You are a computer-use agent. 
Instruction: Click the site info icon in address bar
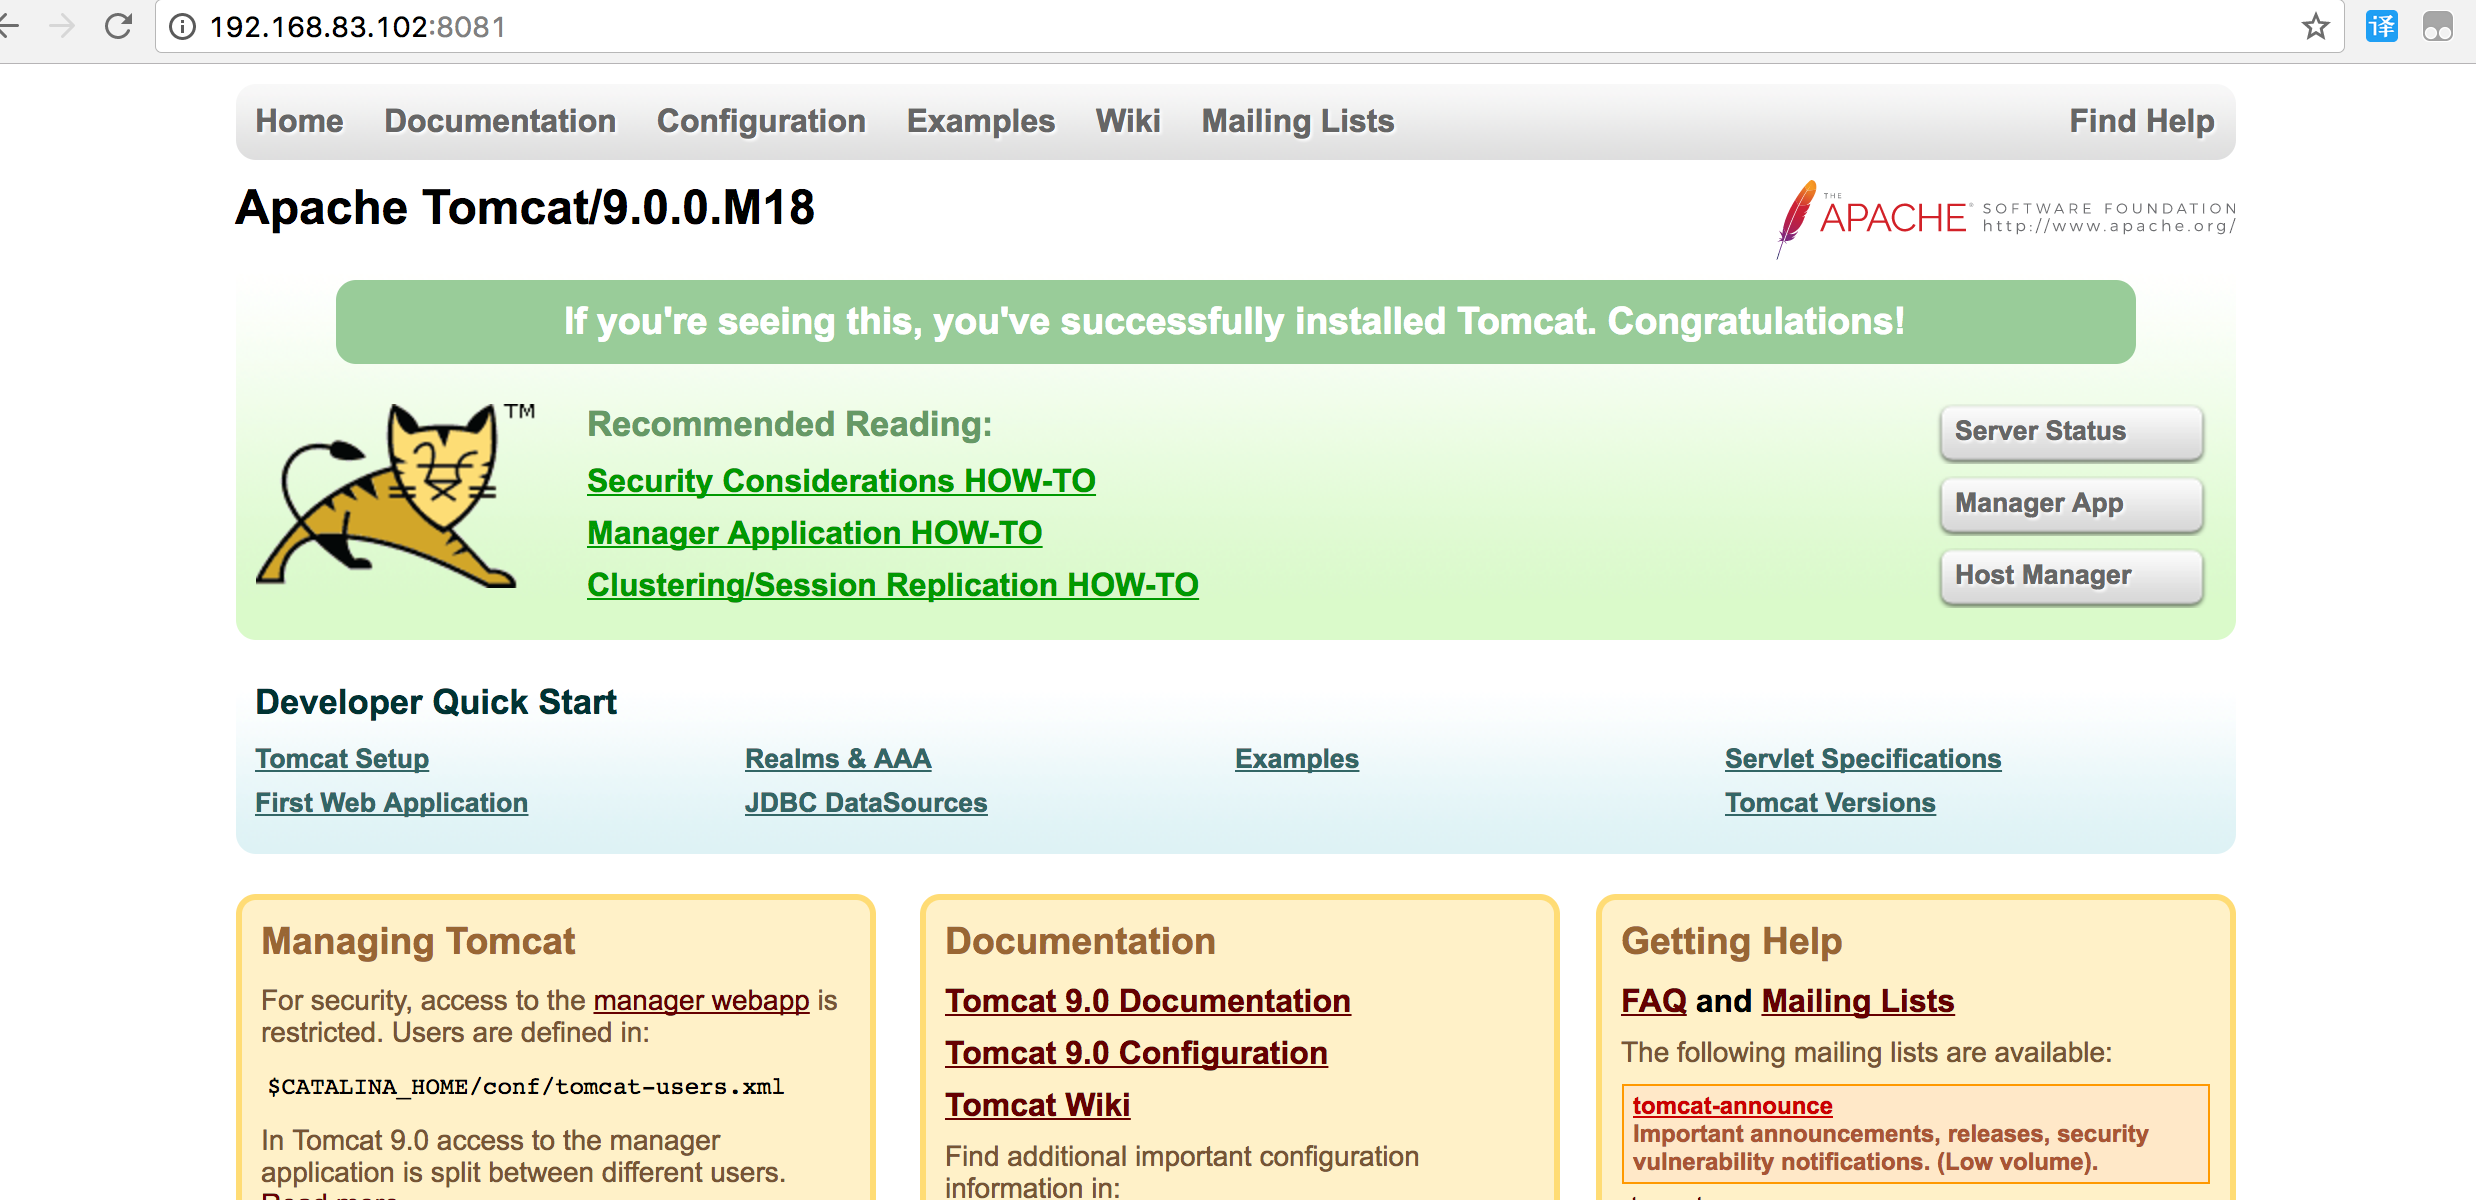click(x=182, y=27)
